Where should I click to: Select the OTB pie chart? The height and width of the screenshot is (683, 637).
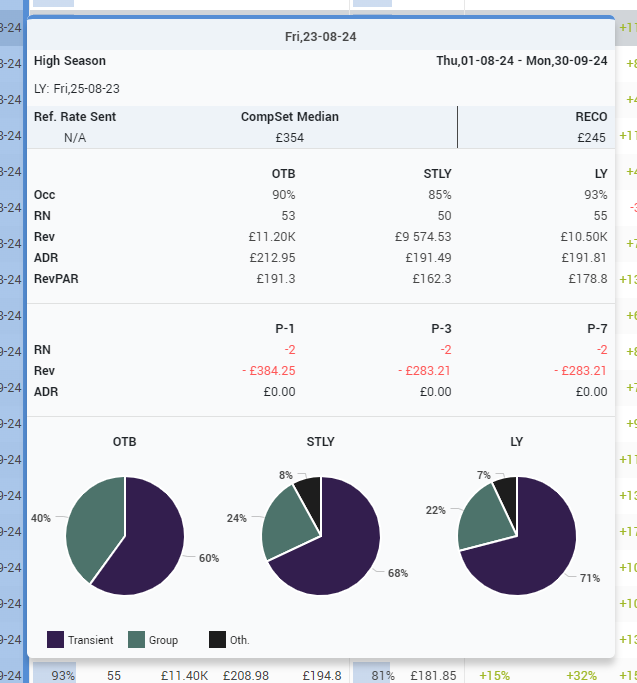pyautogui.click(x=125, y=536)
